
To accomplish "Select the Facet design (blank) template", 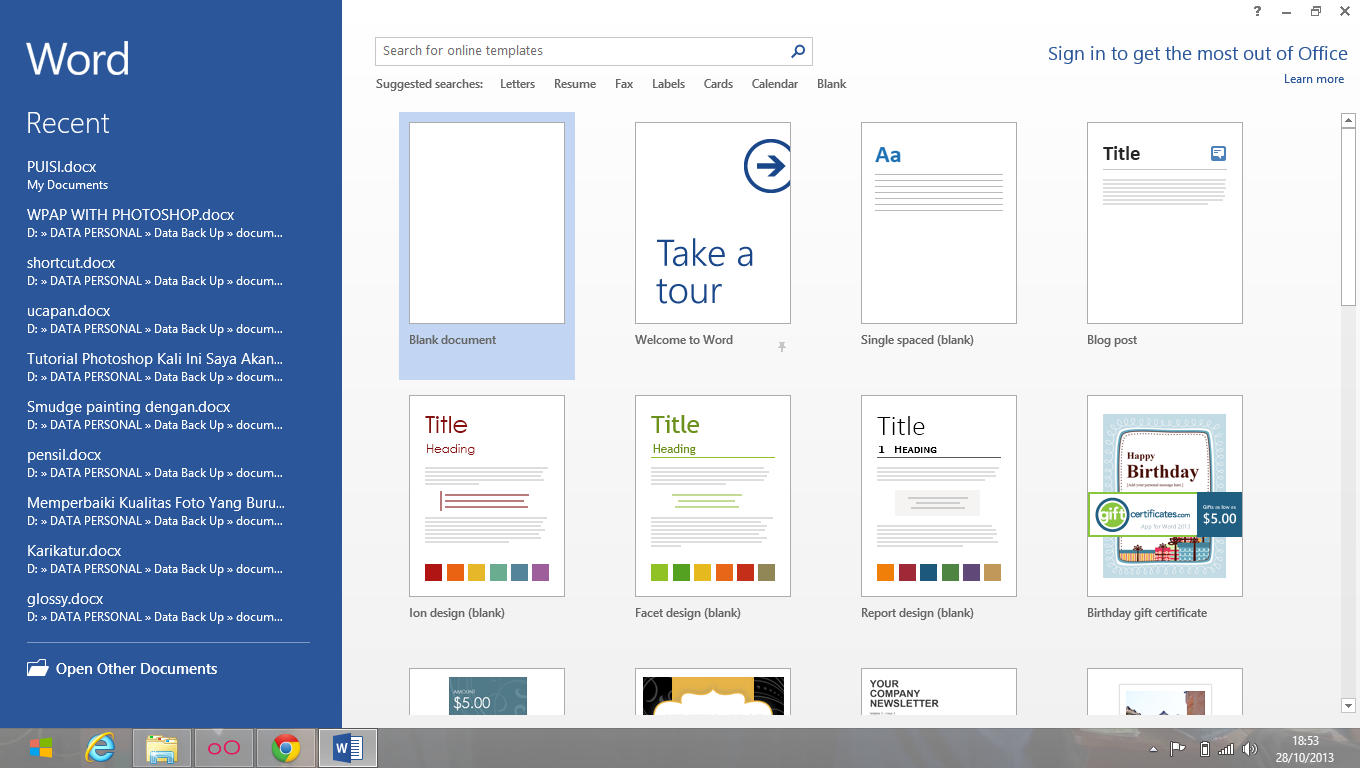I will pyautogui.click(x=713, y=496).
